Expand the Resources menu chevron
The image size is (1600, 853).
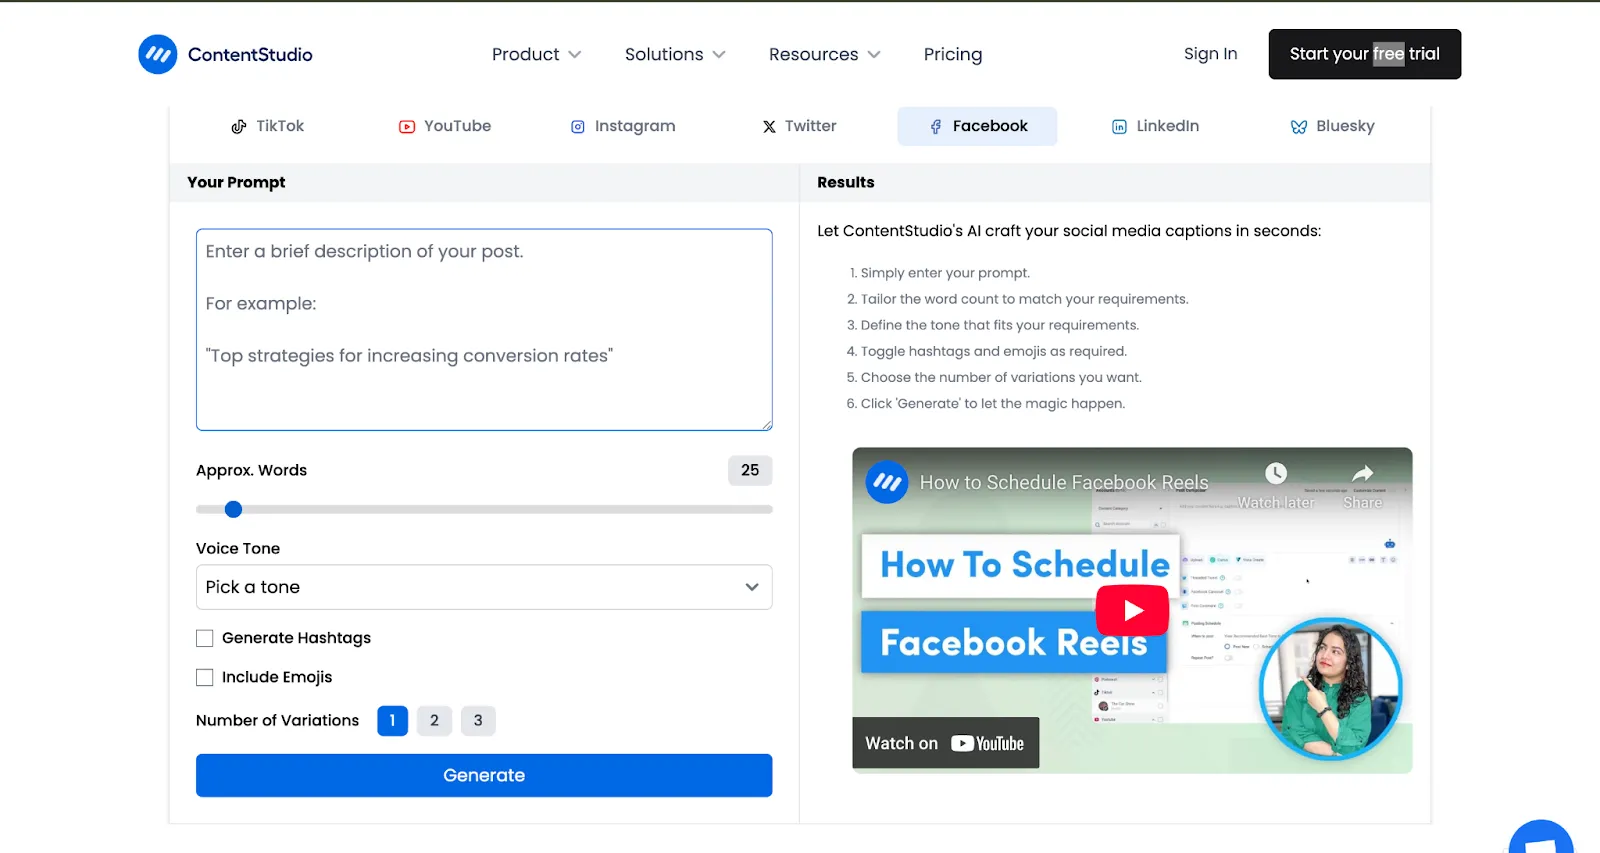[874, 55]
